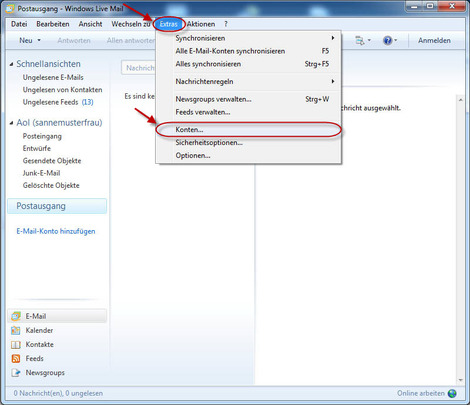Click the Neu toolbar button
The height and width of the screenshot is (405, 470).
[x=26, y=40]
